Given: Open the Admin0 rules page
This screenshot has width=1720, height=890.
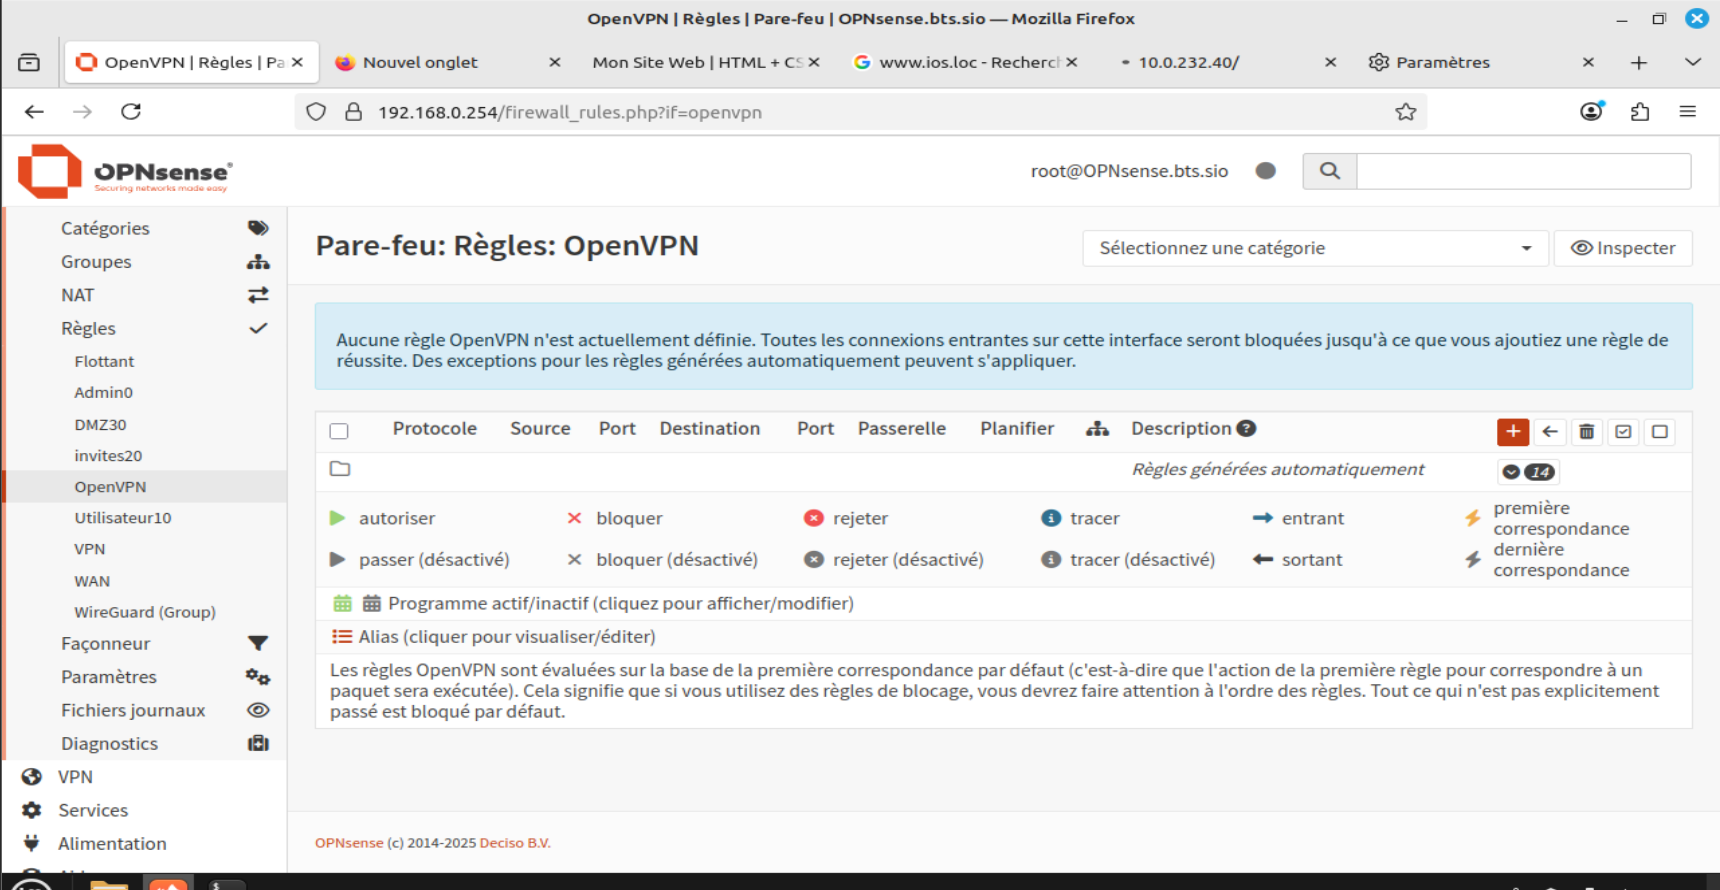Looking at the screenshot, I should pos(103,392).
